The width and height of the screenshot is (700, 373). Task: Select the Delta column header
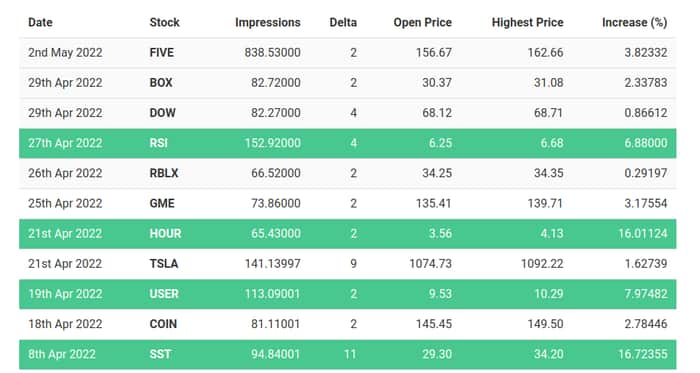click(343, 22)
